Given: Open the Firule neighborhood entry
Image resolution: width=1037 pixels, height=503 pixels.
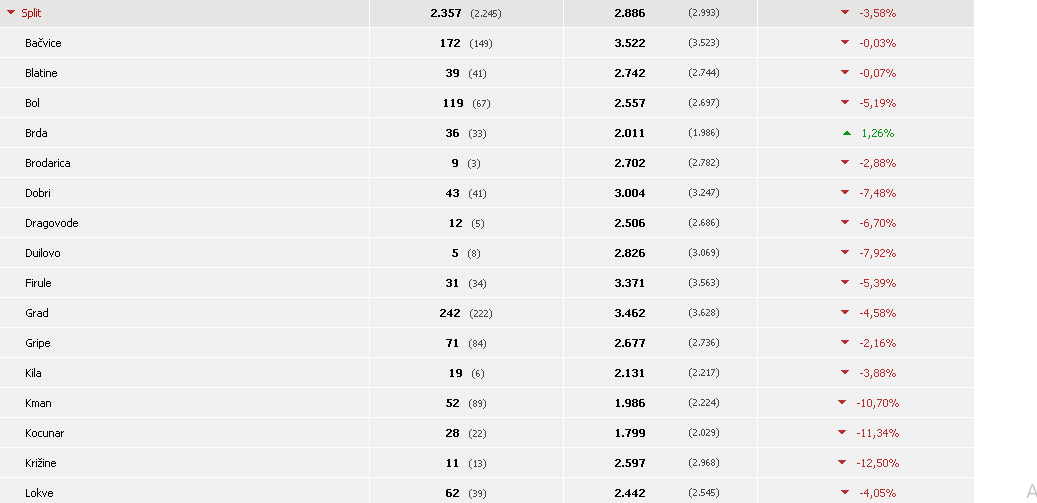Looking at the screenshot, I should tap(38, 283).
